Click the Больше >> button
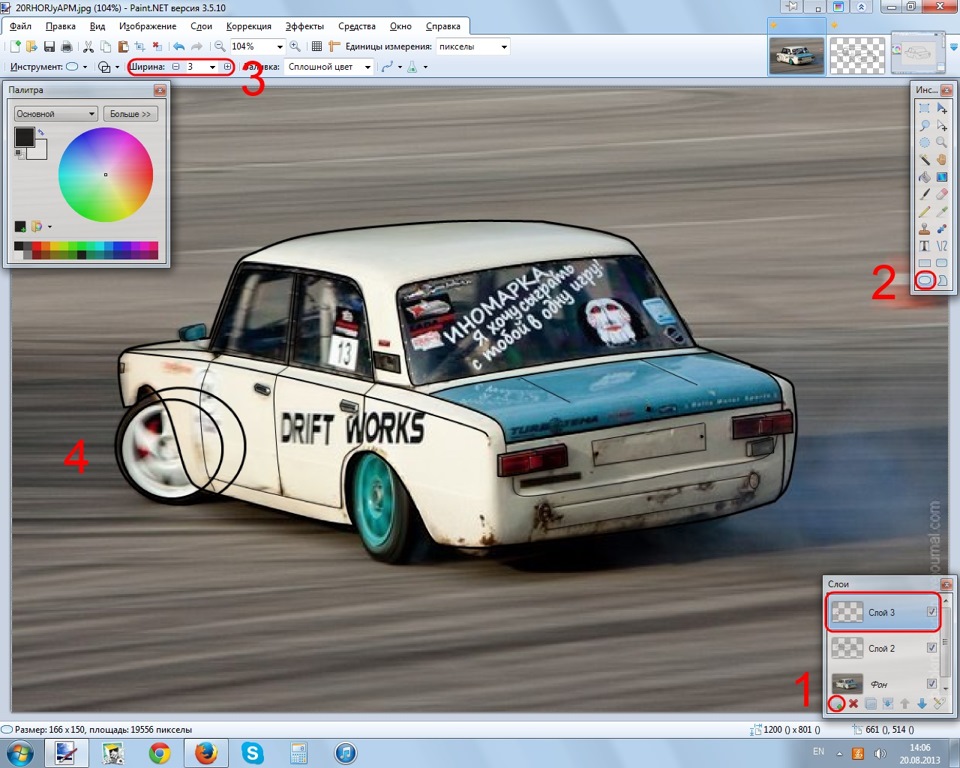960x768 pixels. 130,114
